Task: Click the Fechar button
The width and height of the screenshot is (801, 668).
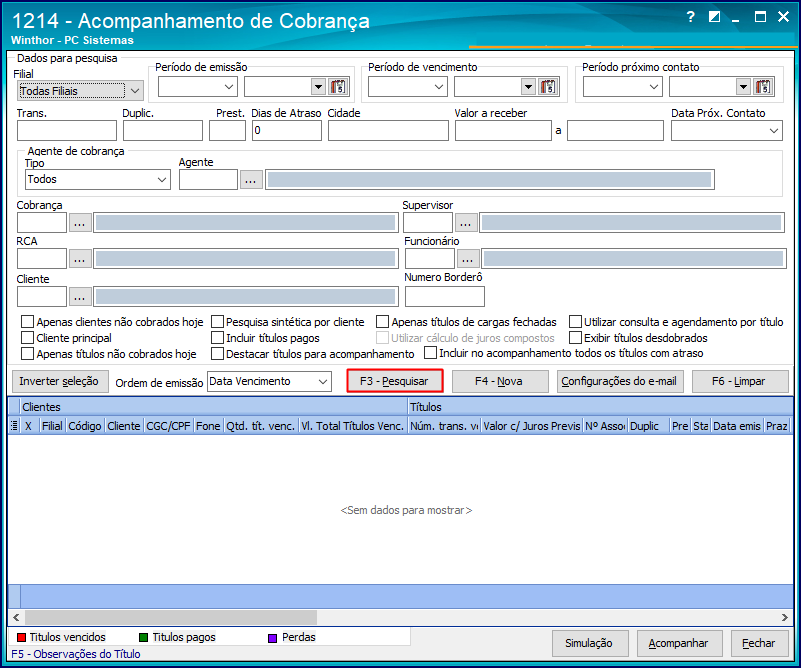Action: tap(759, 643)
